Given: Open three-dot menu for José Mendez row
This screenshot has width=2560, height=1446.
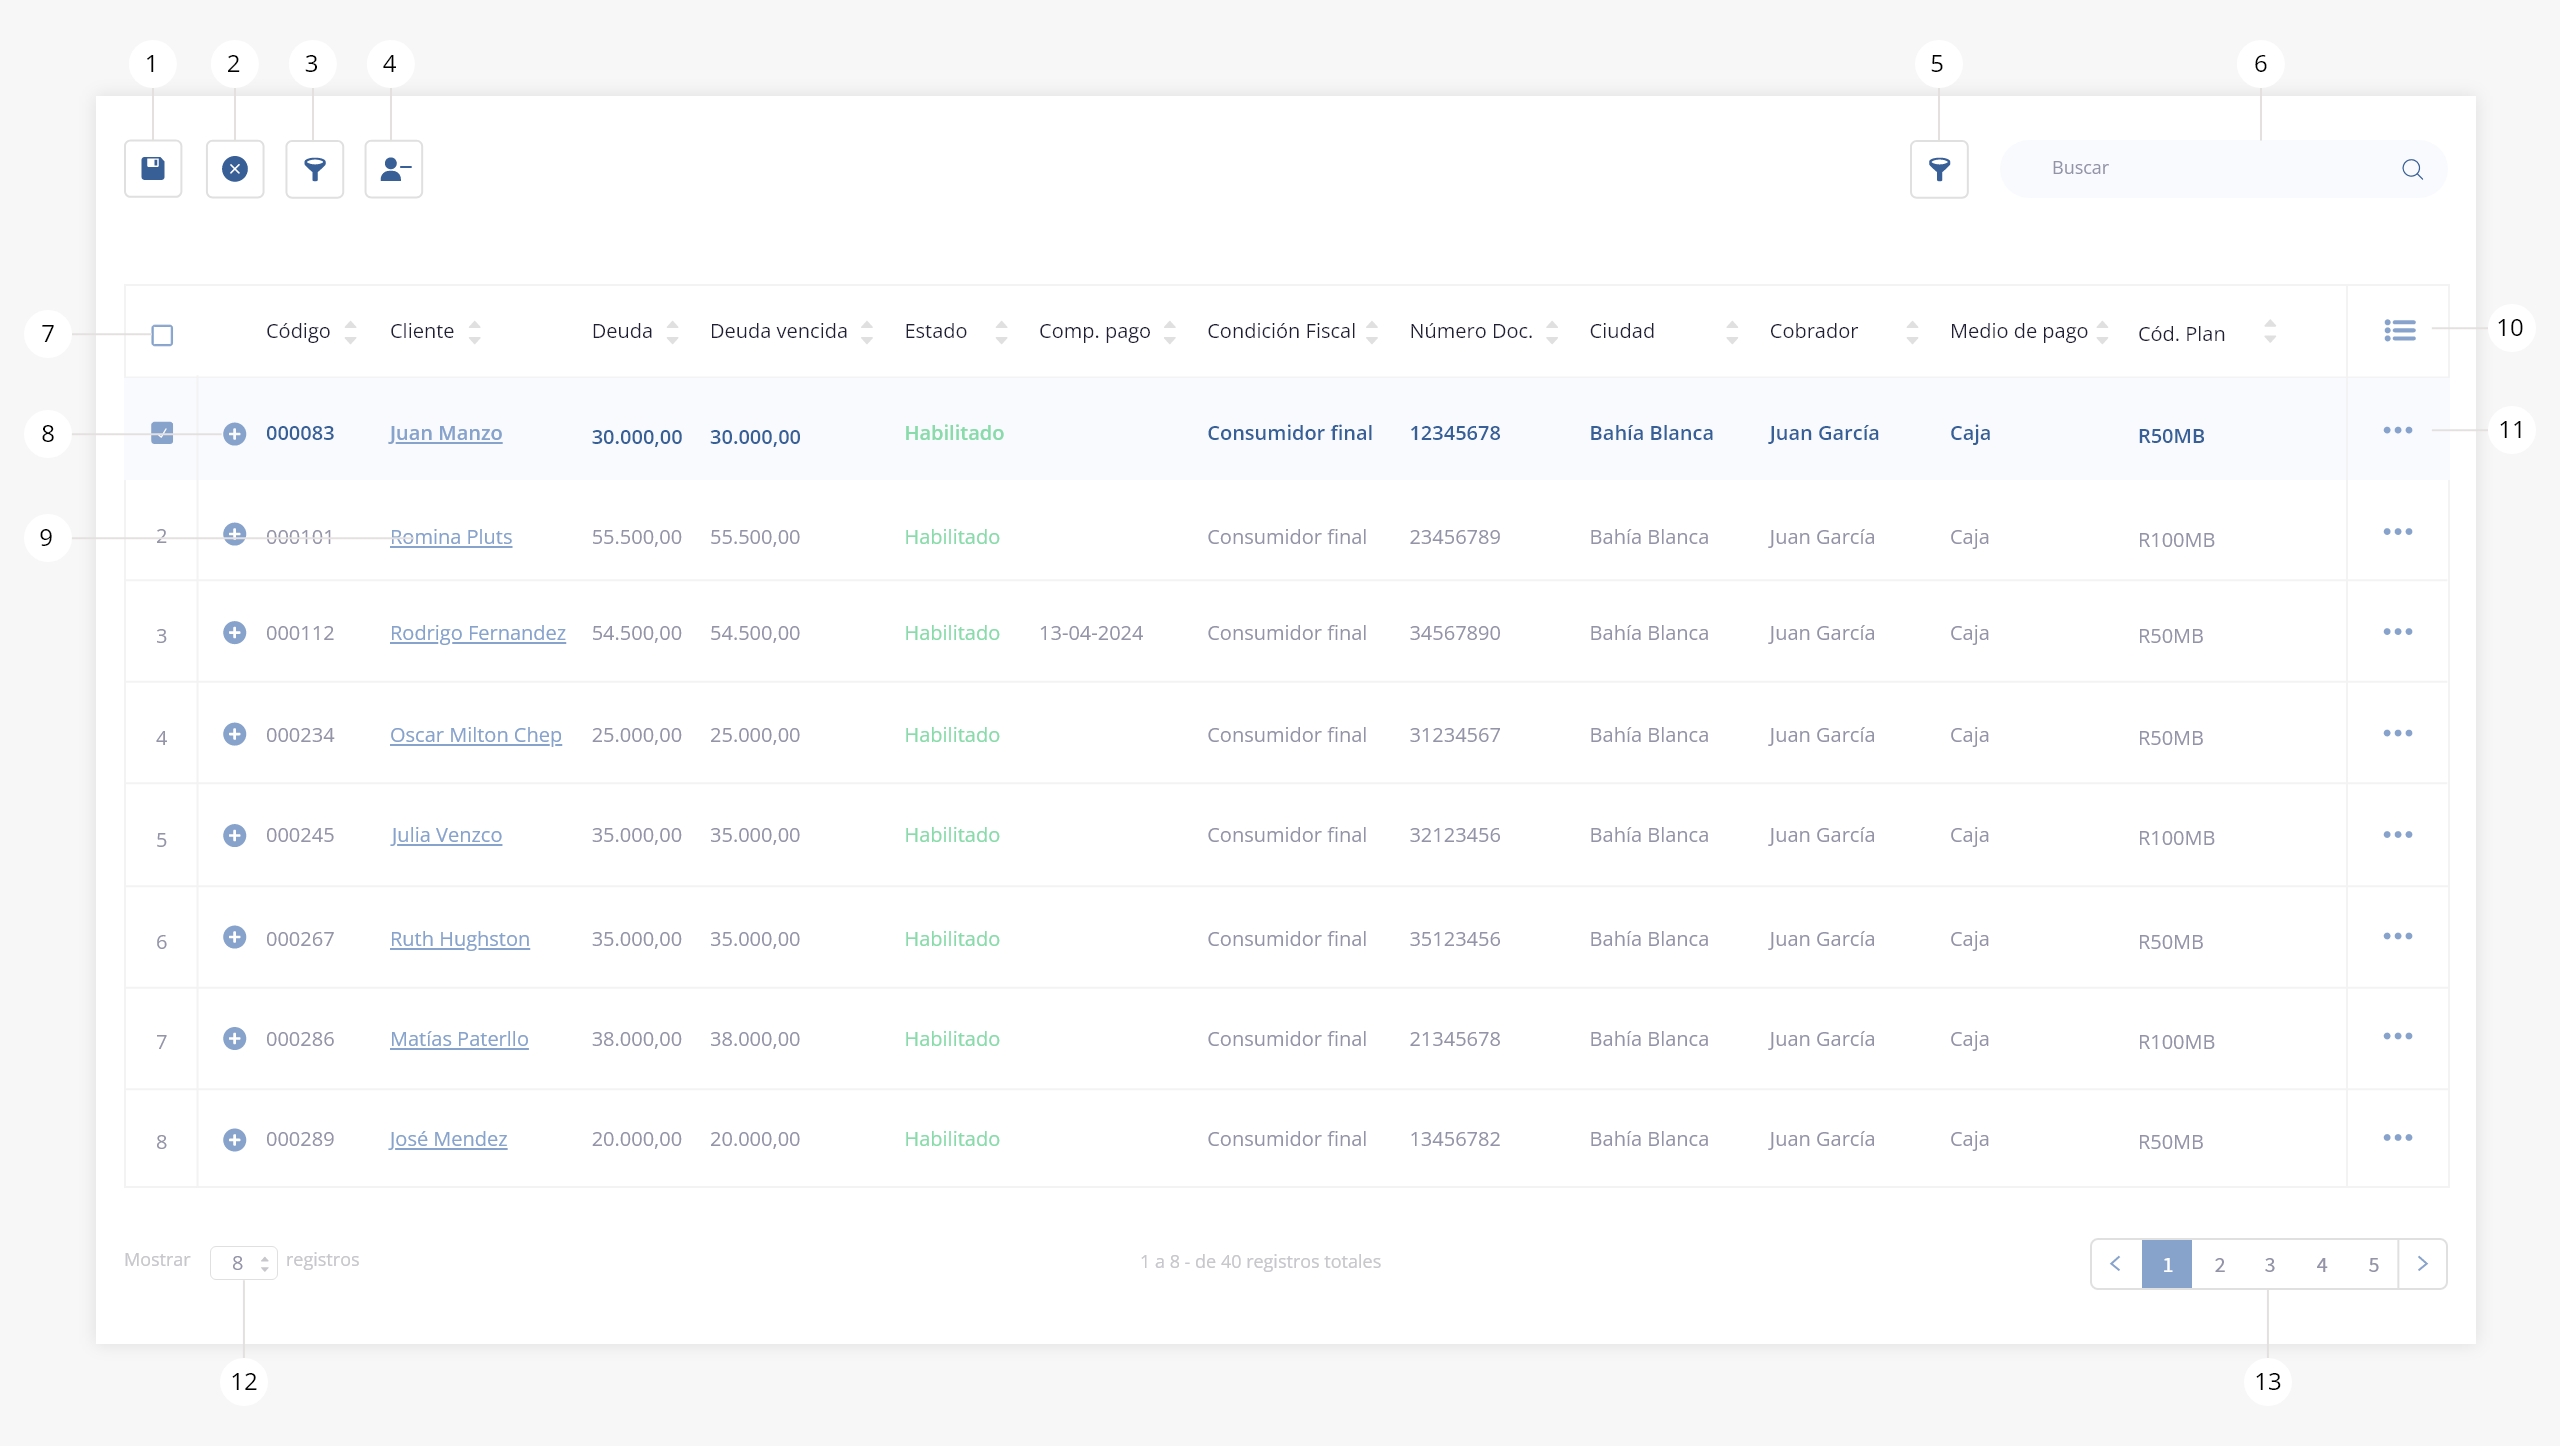Looking at the screenshot, I should point(2397,1137).
